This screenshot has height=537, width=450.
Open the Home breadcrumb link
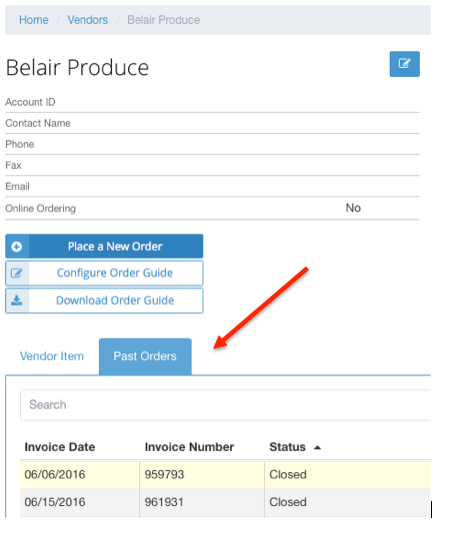pos(34,20)
